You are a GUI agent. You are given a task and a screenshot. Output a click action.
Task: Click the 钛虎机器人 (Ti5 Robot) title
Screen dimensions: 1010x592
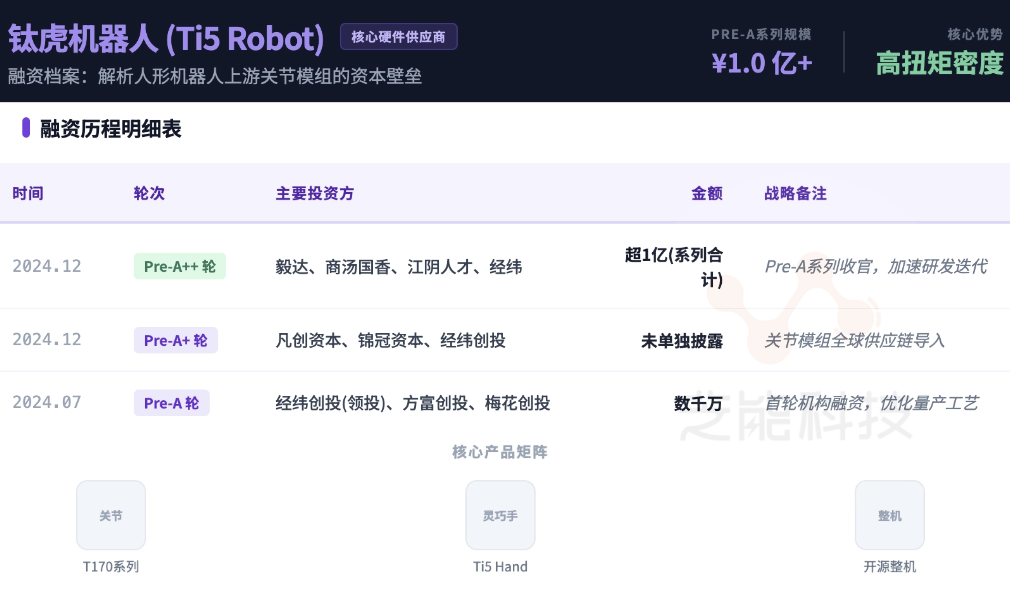point(166,38)
